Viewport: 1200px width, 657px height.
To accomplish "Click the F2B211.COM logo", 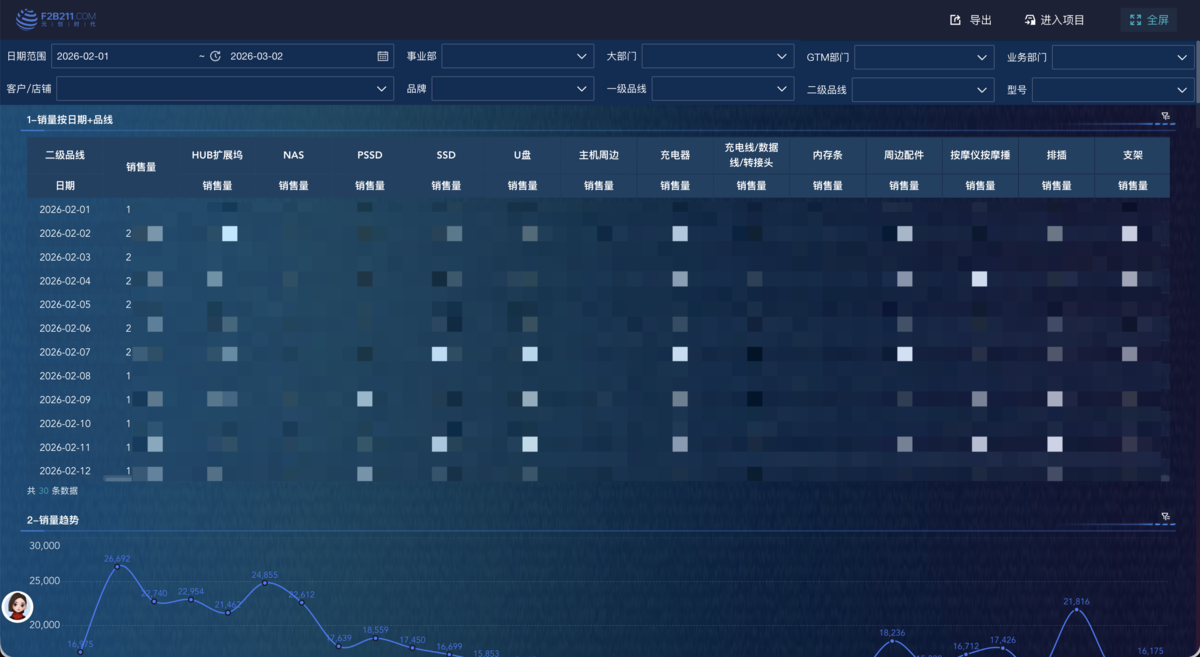I will 56,19.
